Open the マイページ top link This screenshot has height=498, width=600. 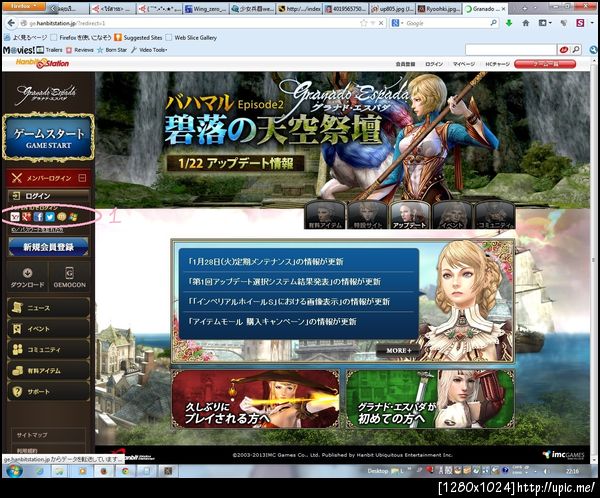[464, 64]
